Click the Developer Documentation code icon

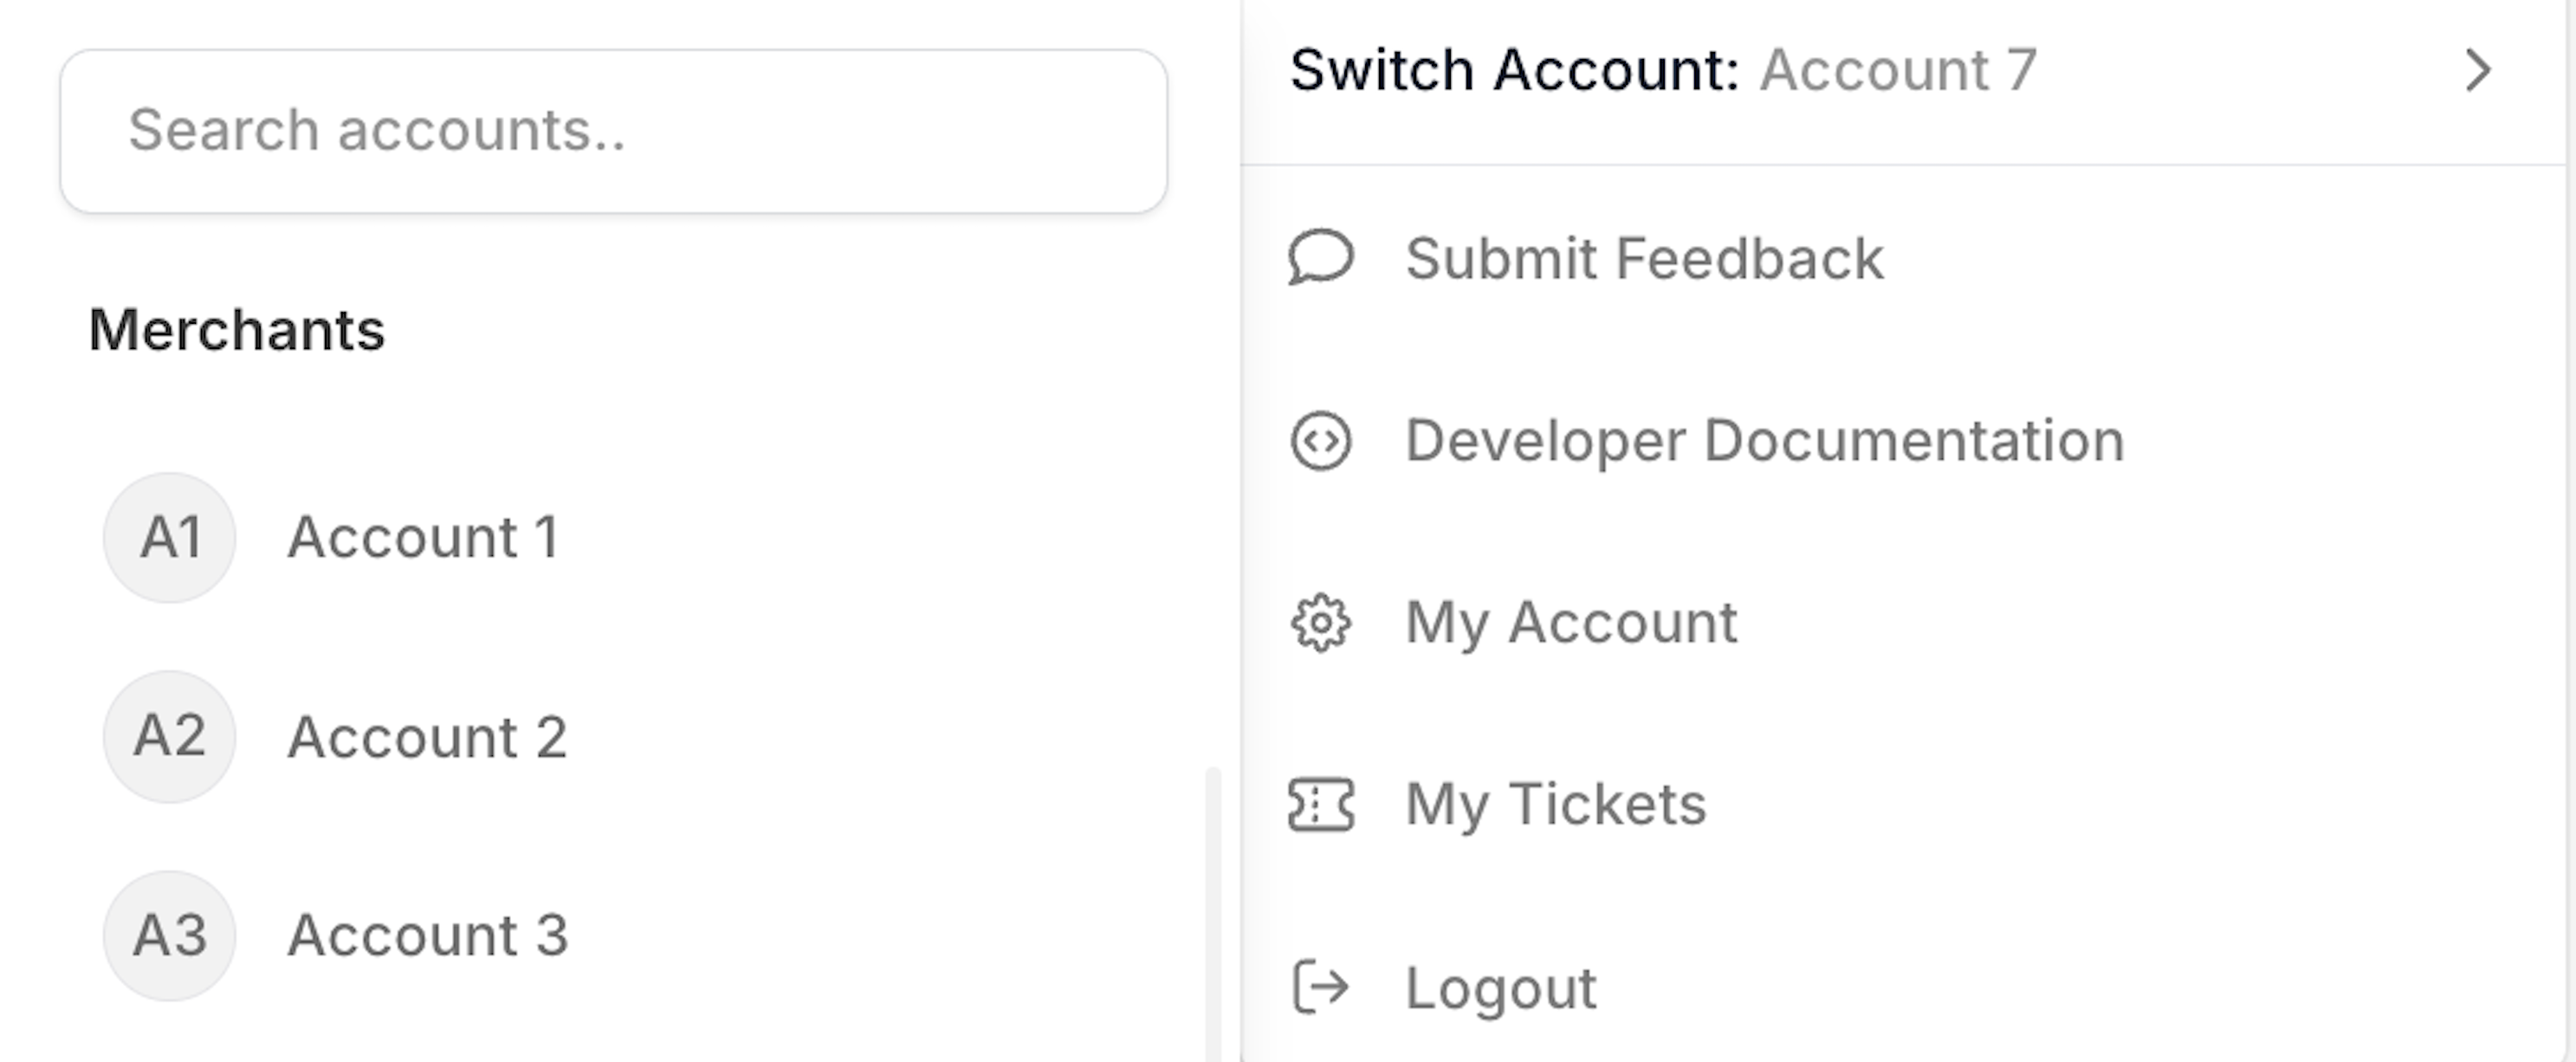[x=1320, y=441]
